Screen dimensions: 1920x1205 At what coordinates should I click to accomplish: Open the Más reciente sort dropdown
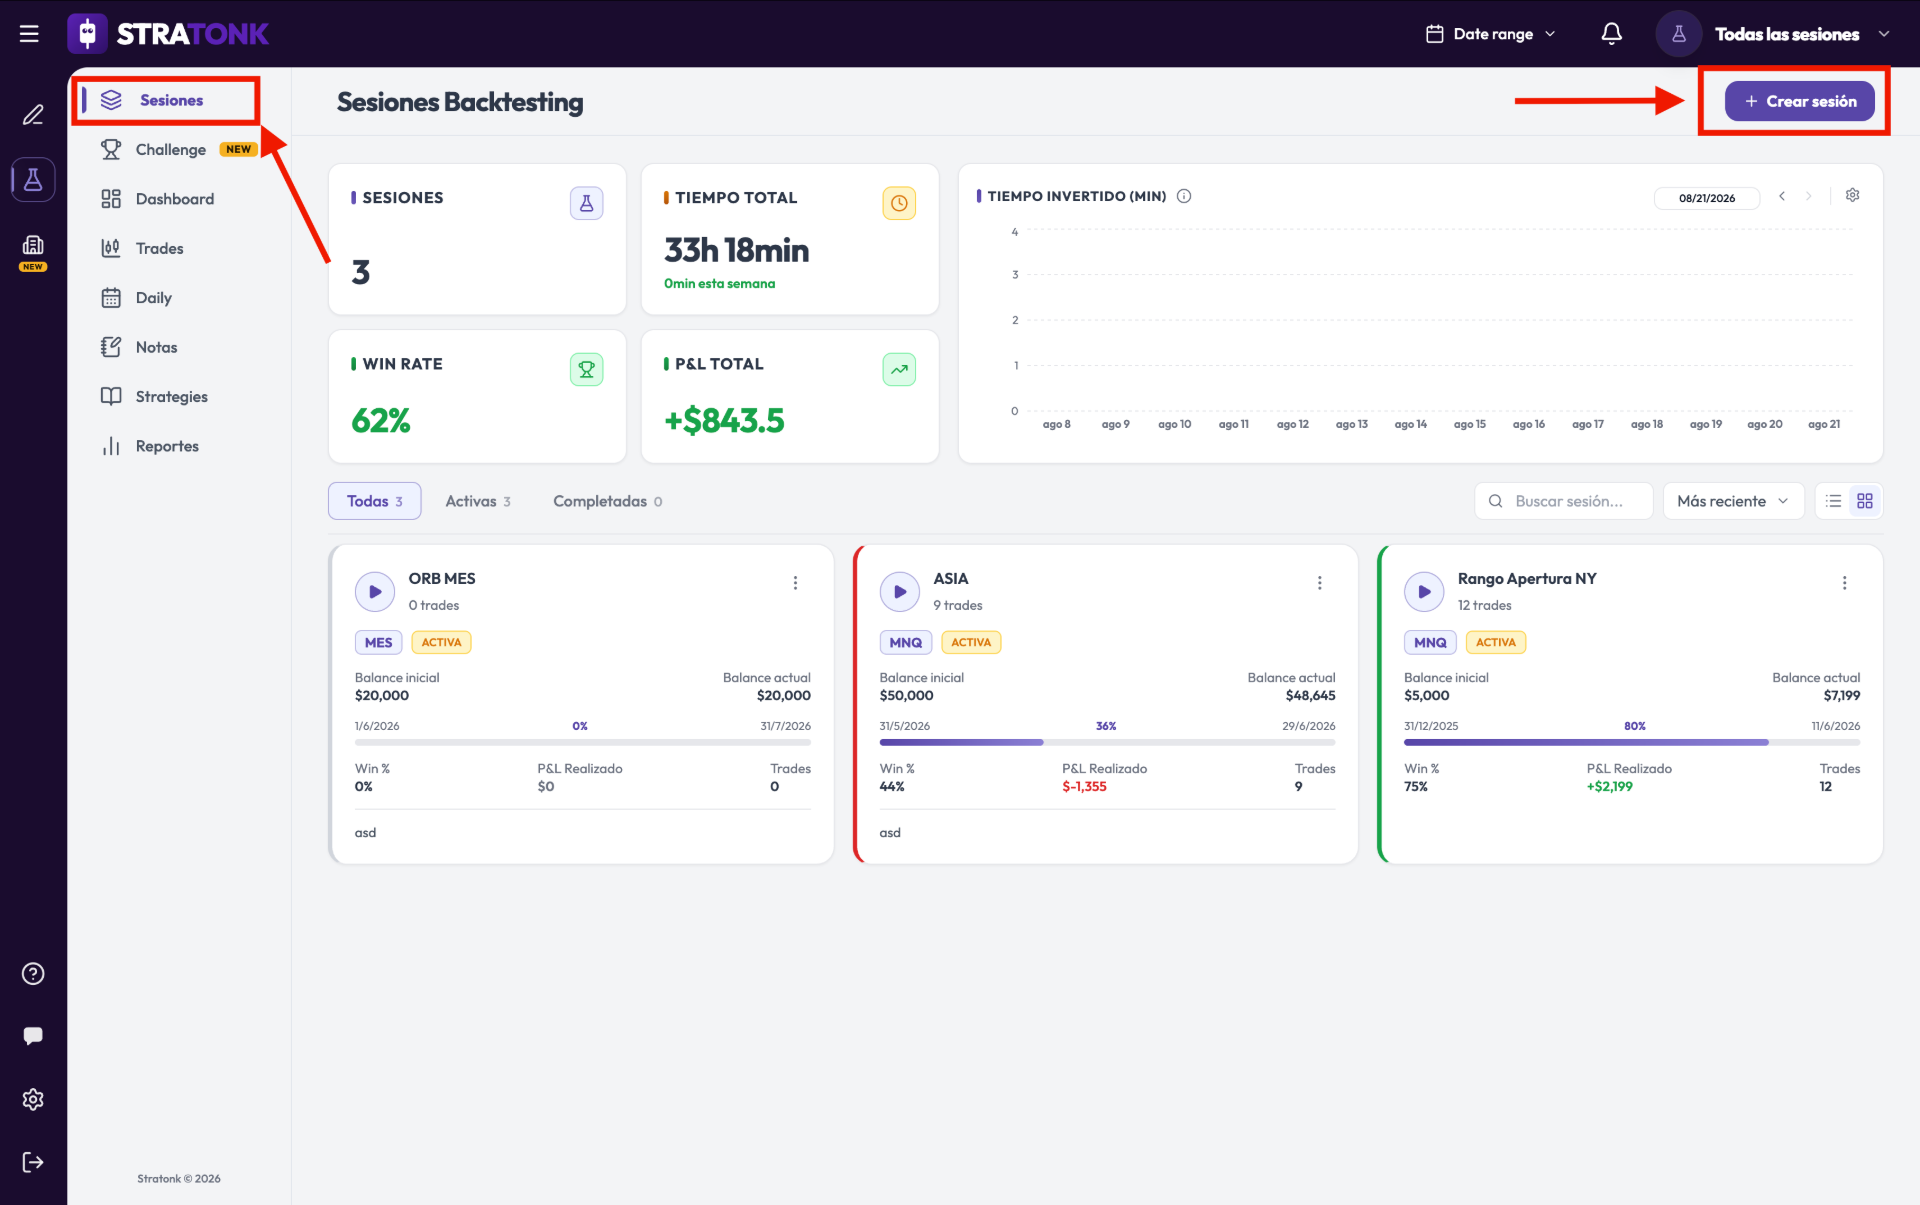point(1733,501)
